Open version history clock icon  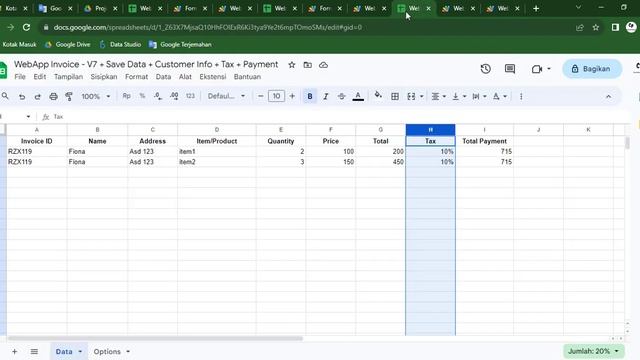point(485,69)
